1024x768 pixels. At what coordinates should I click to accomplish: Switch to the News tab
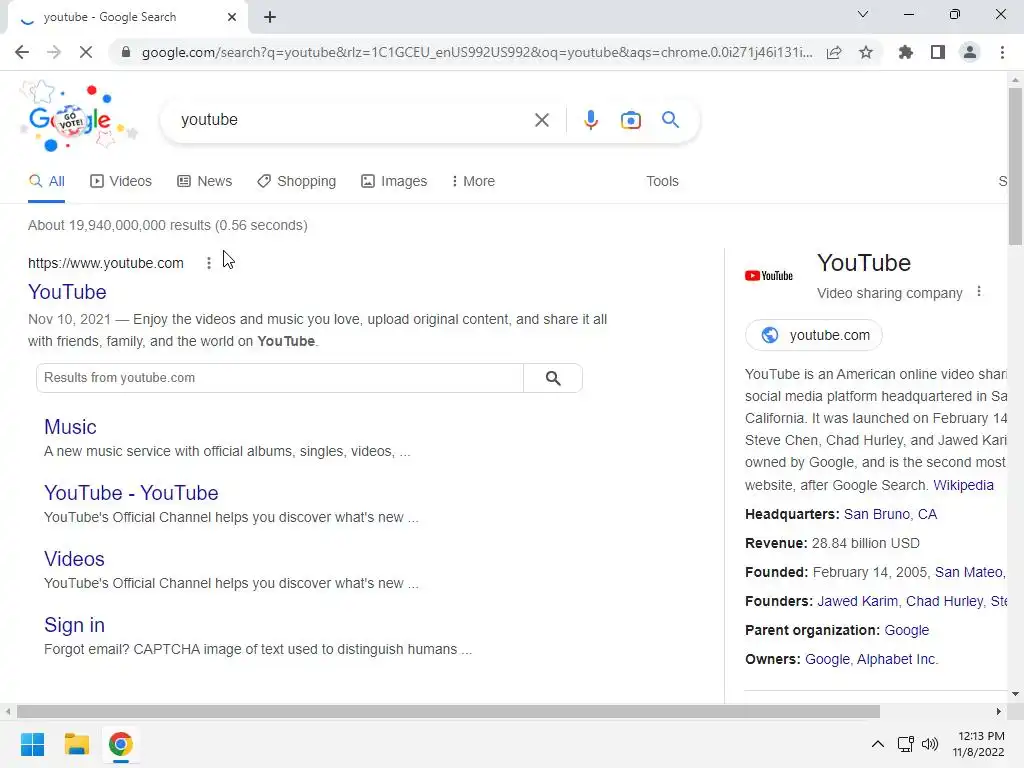pyautogui.click(x=204, y=181)
